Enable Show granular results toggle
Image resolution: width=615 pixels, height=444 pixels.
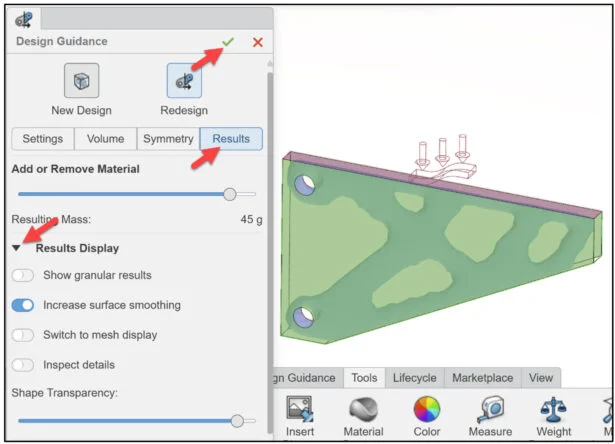(x=22, y=275)
